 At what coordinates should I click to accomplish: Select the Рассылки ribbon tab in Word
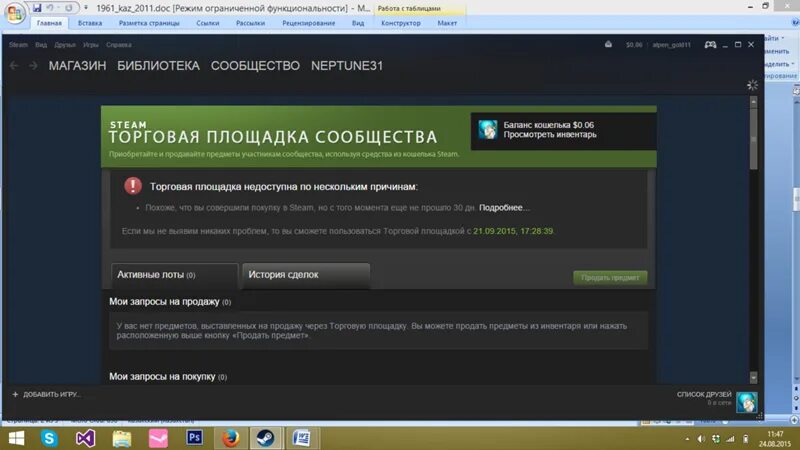(x=251, y=23)
